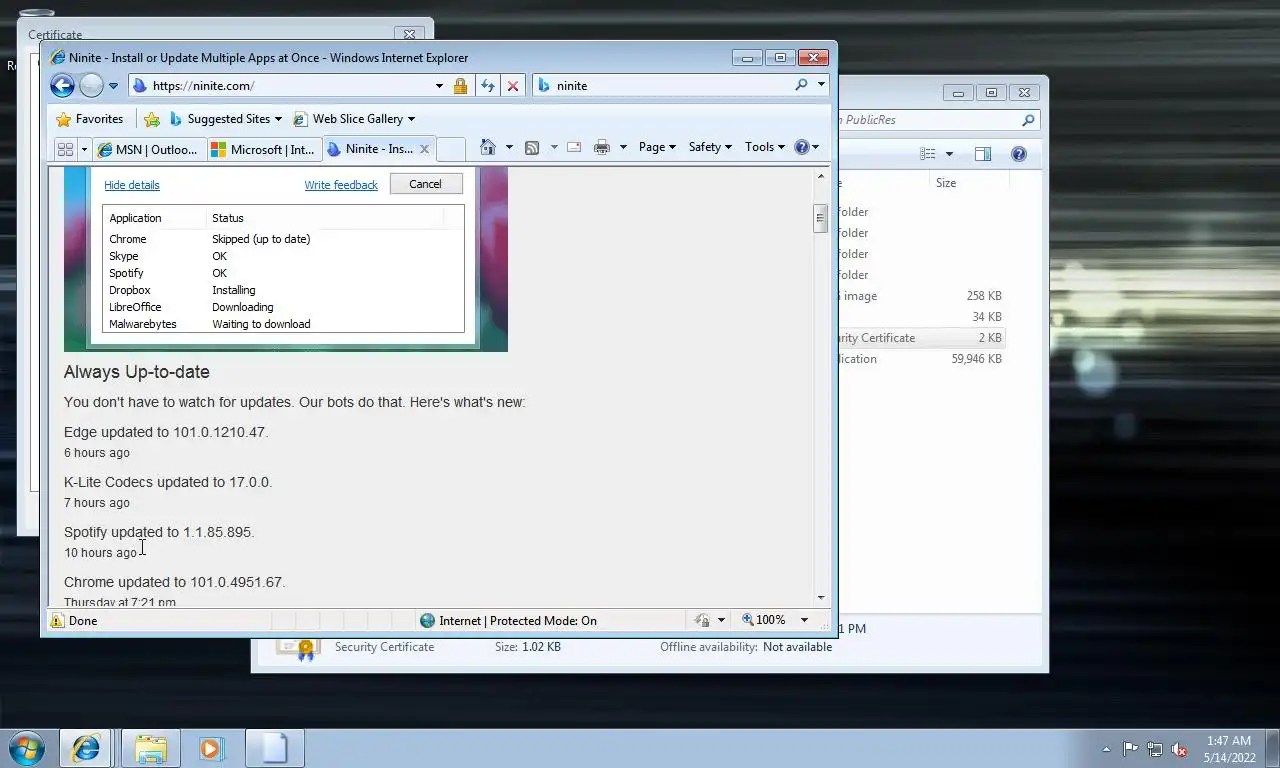Open the Favorites star button
The image size is (1280, 768).
click(90, 119)
